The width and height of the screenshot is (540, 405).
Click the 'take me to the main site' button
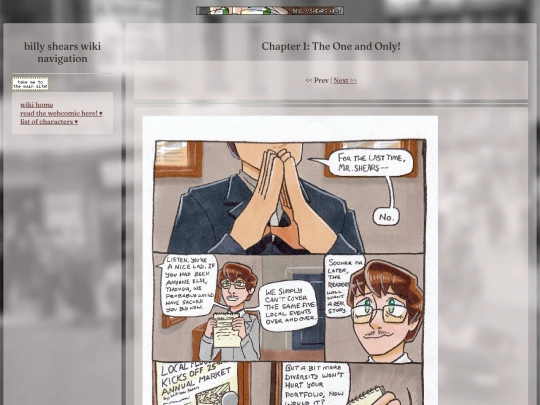pos(30,84)
